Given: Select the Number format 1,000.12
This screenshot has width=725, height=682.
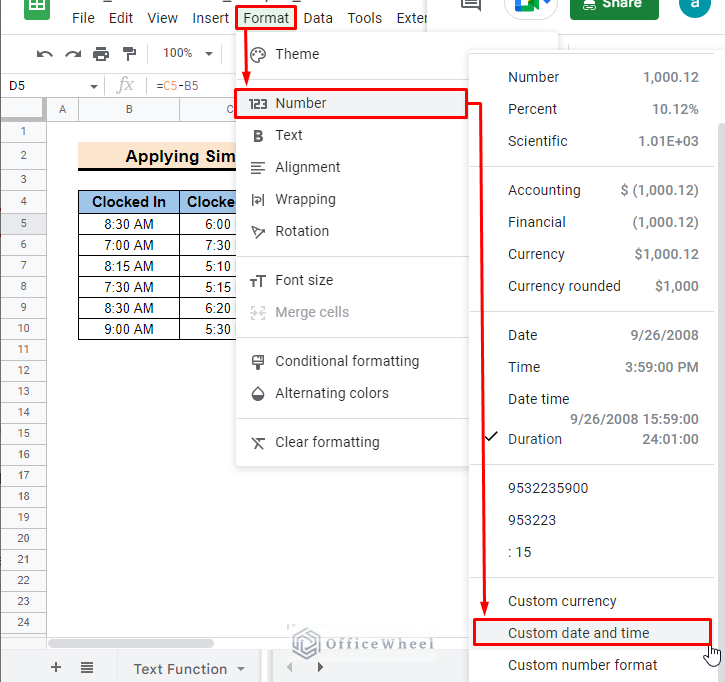Looking at the screenshot, I should tap(592, 77).
